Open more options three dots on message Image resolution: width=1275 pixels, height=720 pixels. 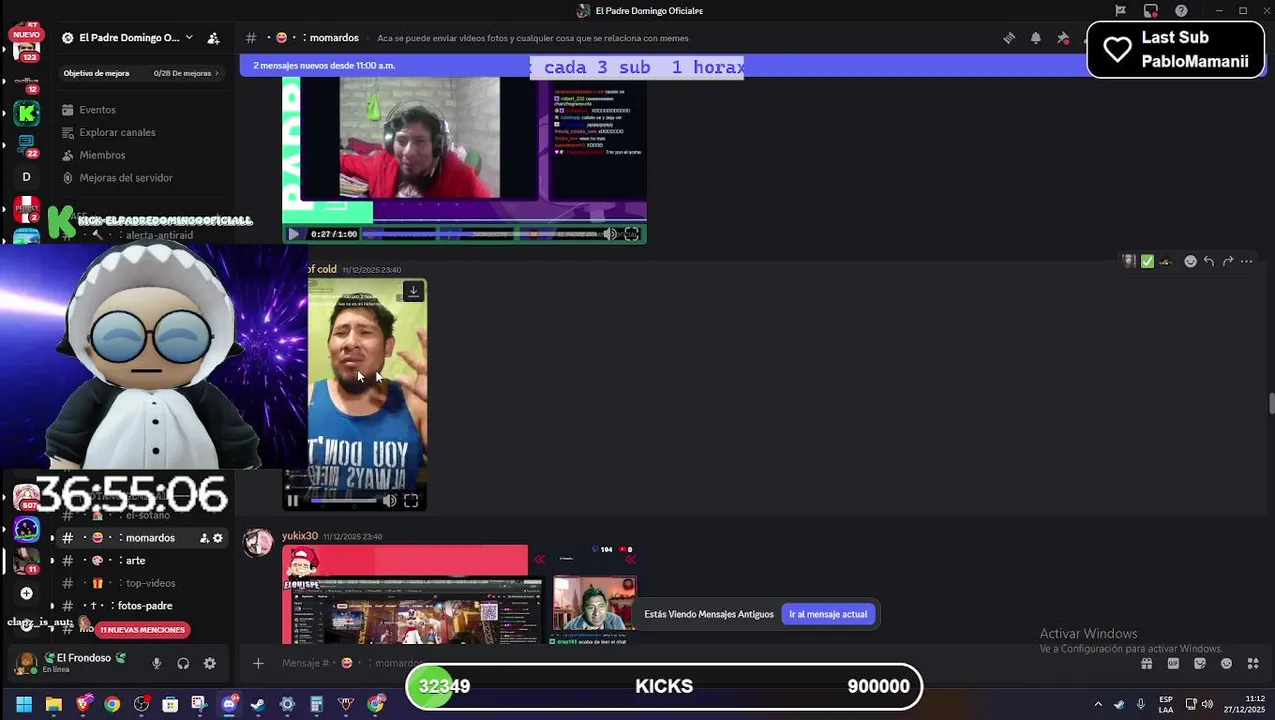[x=1246, y=261]
